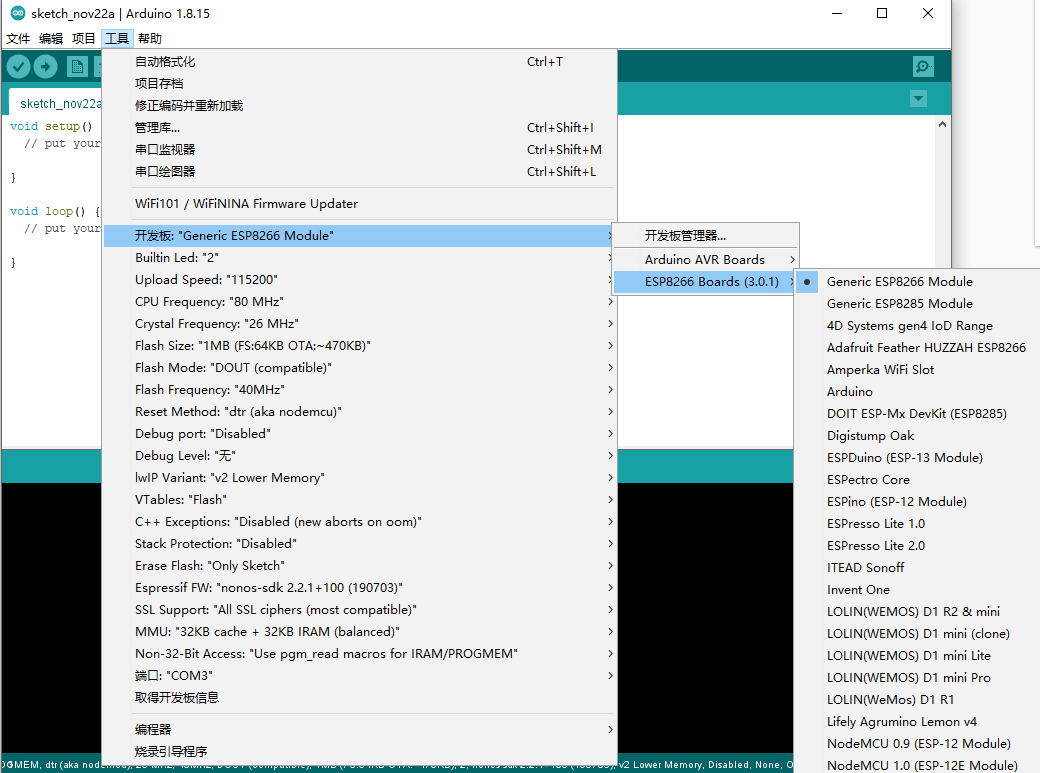Expand the VTables Flash submenu

(360, 500)
